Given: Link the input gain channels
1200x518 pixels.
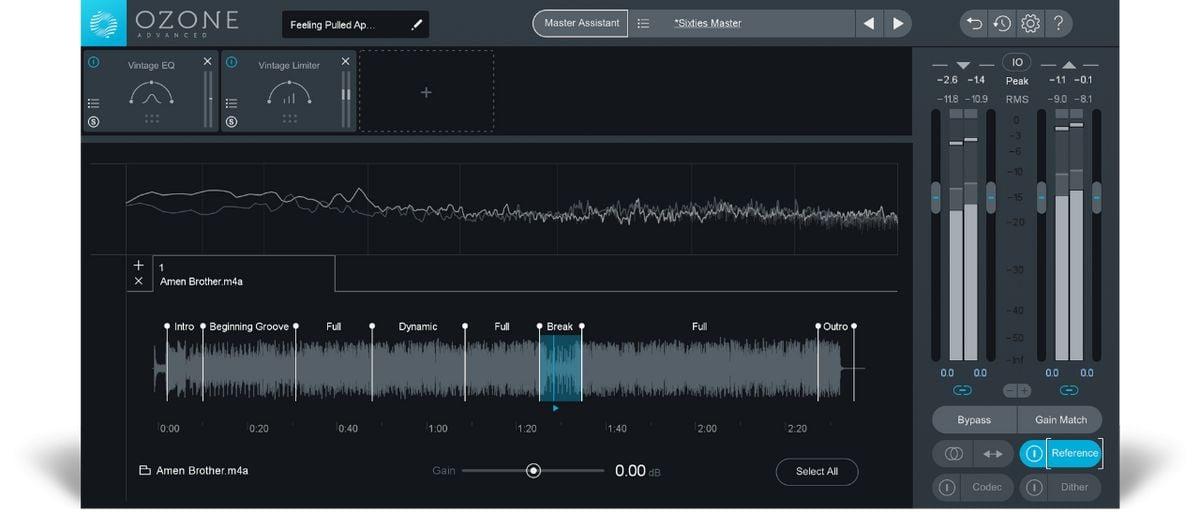Looking at the screenshot, I should pyautogui.click(x=963, y=390).
